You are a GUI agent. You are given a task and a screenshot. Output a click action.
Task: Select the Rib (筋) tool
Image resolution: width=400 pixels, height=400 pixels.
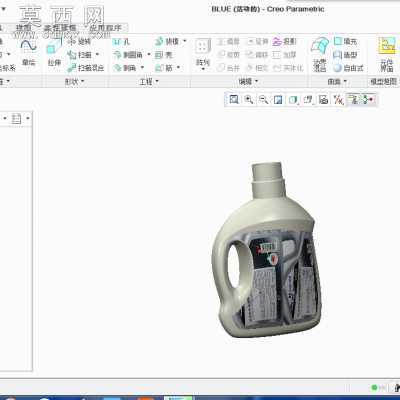(x=164, y=68)
